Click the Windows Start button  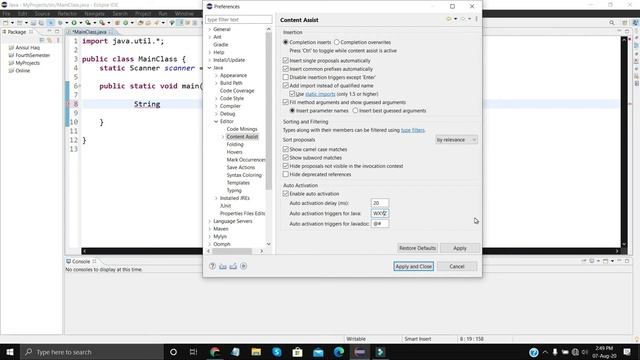10,352
